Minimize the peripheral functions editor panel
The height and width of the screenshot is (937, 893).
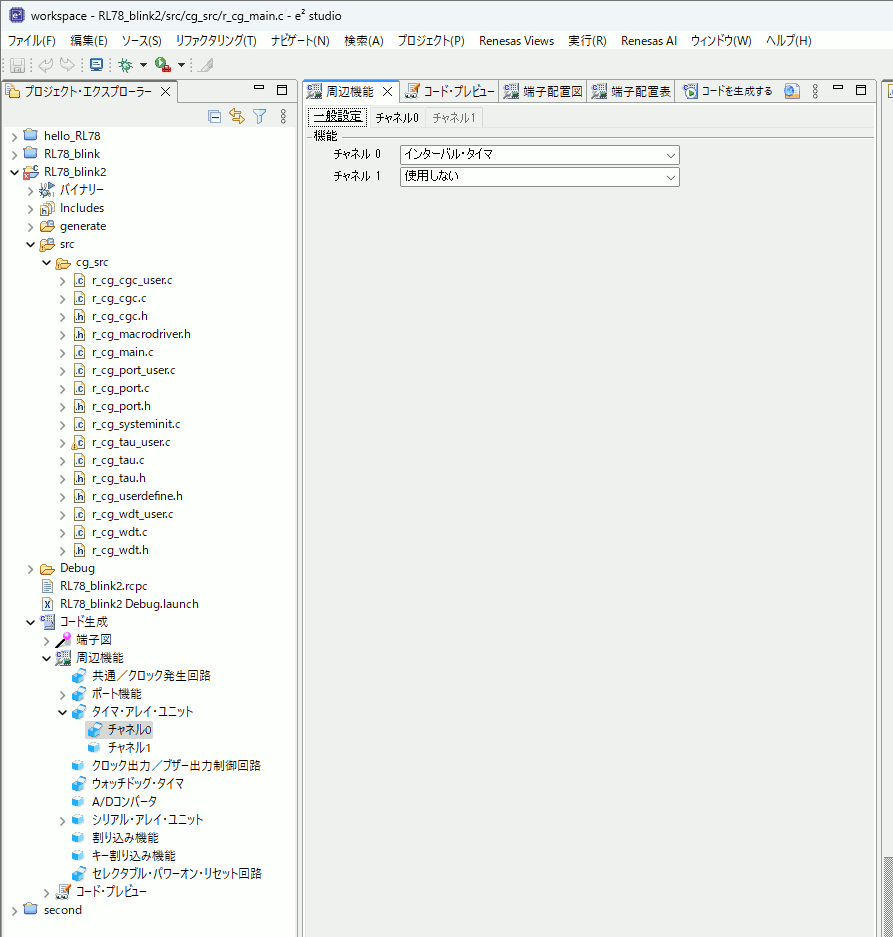point(838,88)
